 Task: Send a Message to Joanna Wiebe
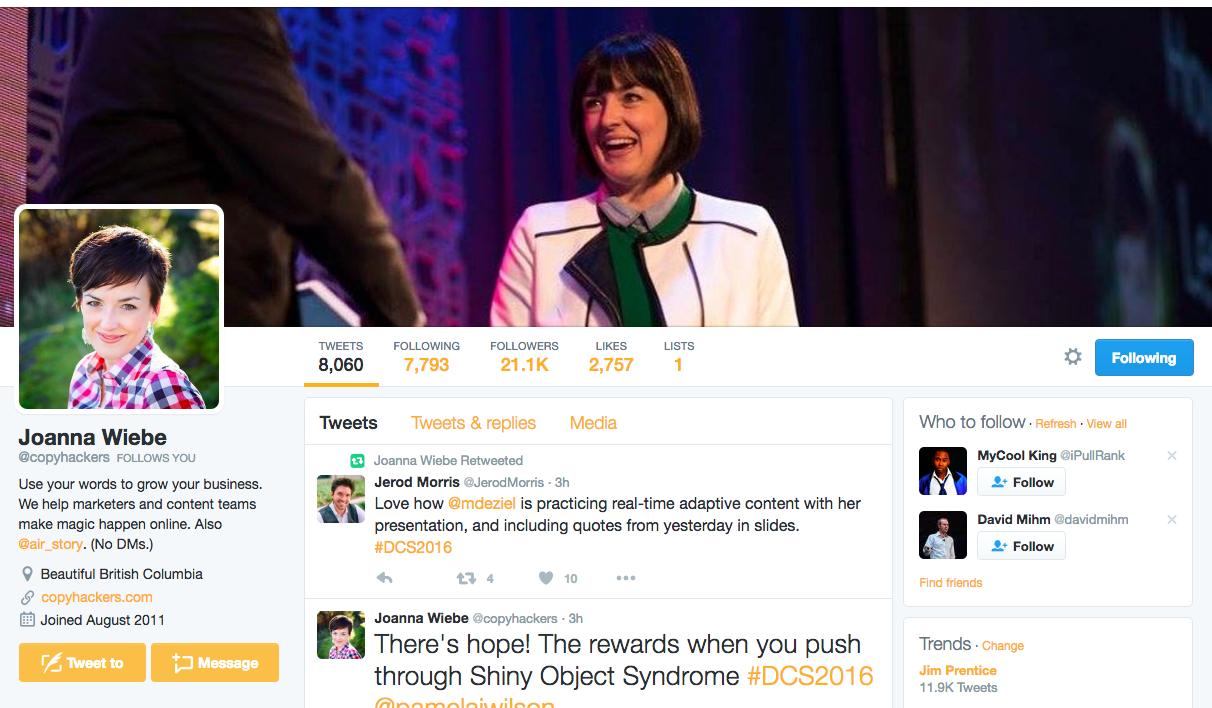[x=215, y=663]
